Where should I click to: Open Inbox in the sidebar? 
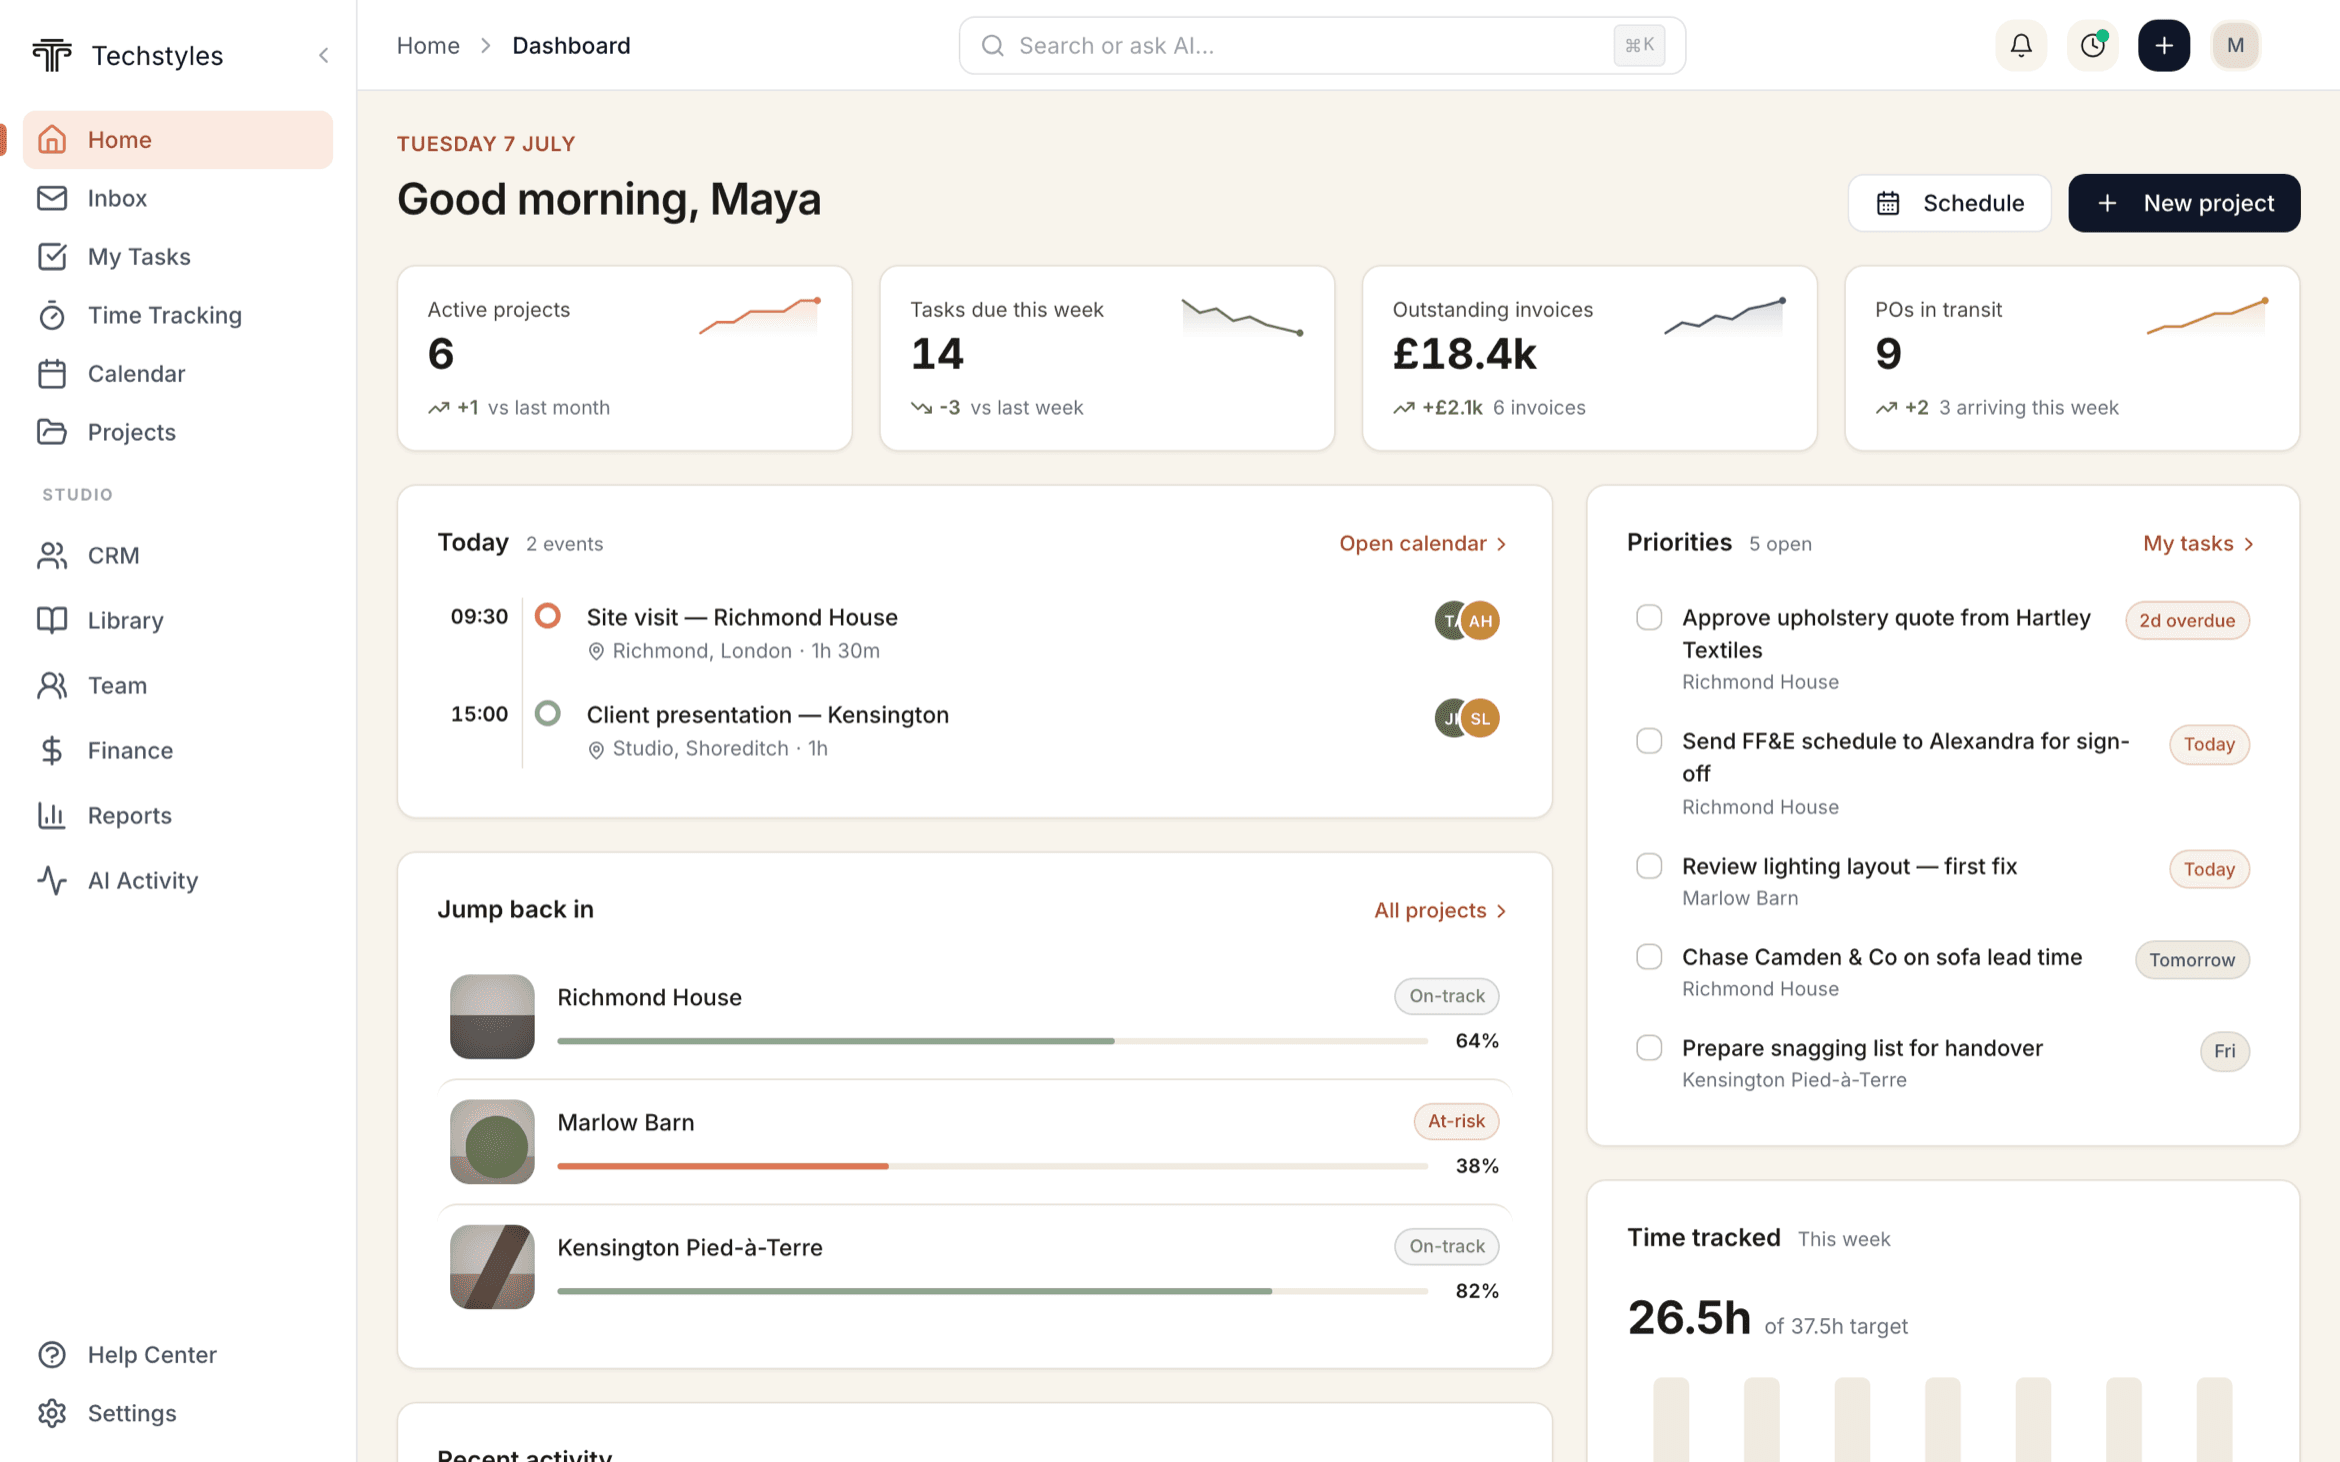(178, 198)
